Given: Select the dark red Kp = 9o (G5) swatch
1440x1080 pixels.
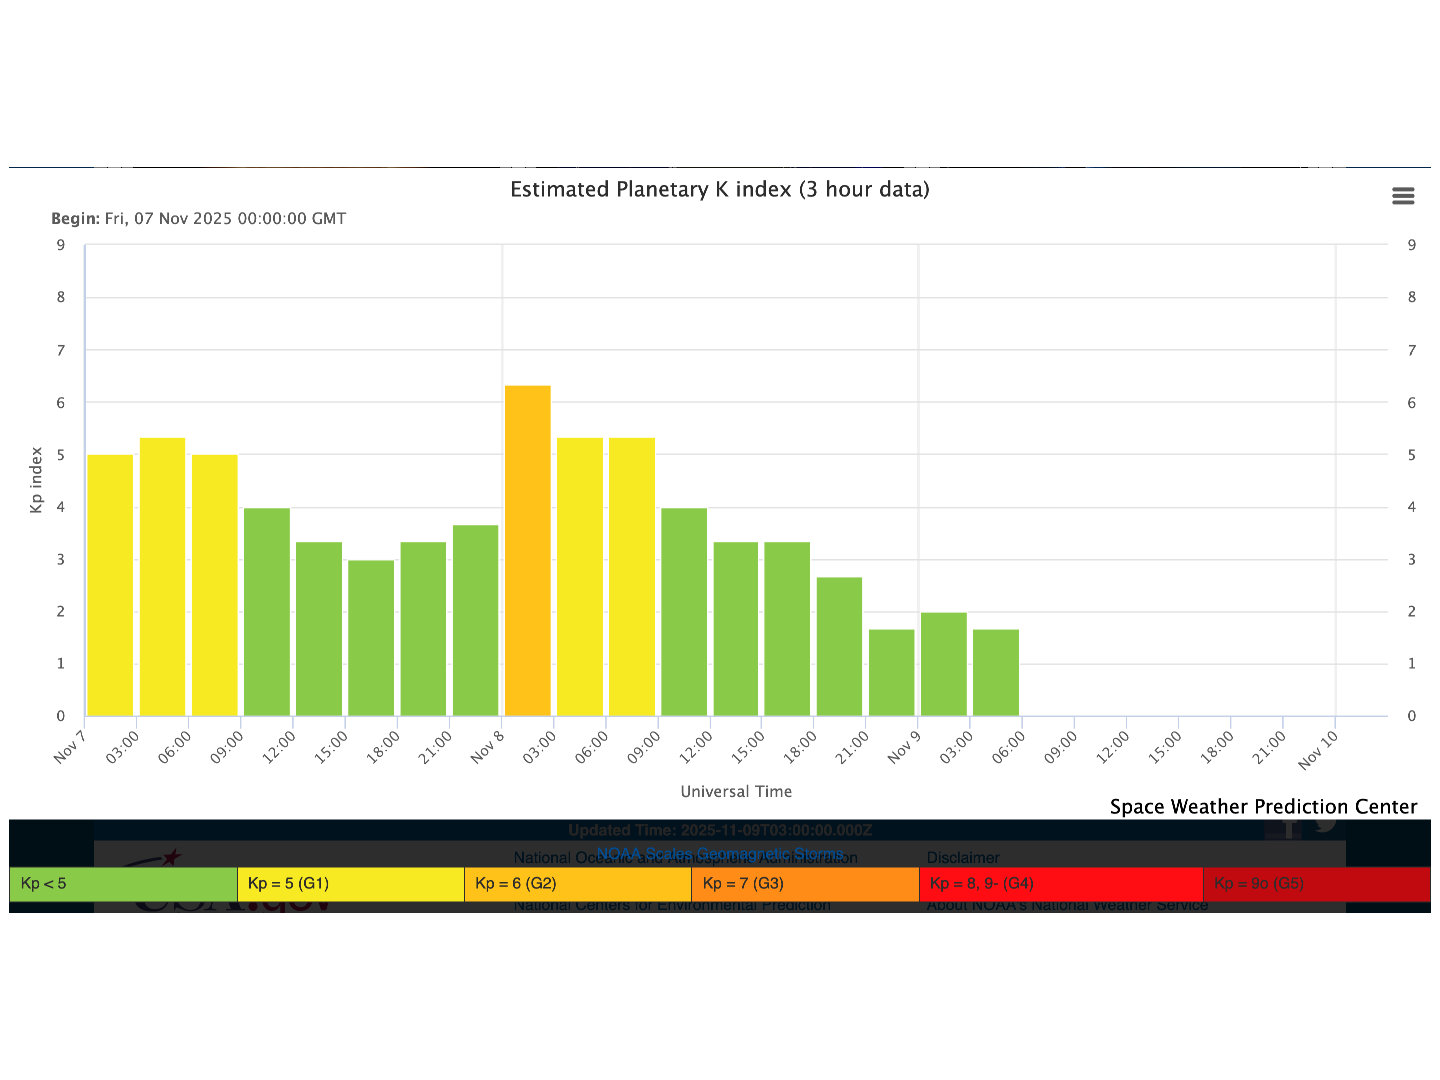Looking at the screenshot, I should pyautogui.click(x=1316, y=884).
